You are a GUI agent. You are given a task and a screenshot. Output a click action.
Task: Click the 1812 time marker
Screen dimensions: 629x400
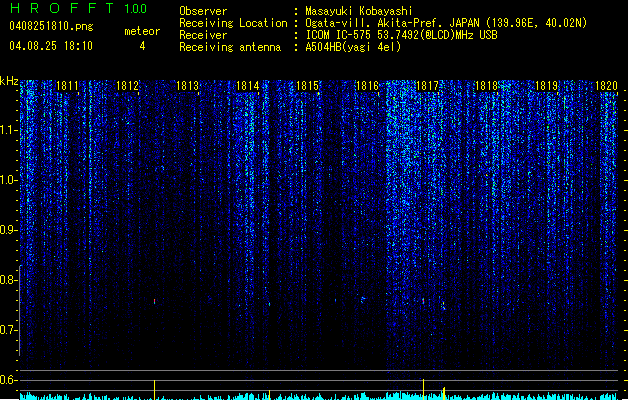click(x=127, y=86)
